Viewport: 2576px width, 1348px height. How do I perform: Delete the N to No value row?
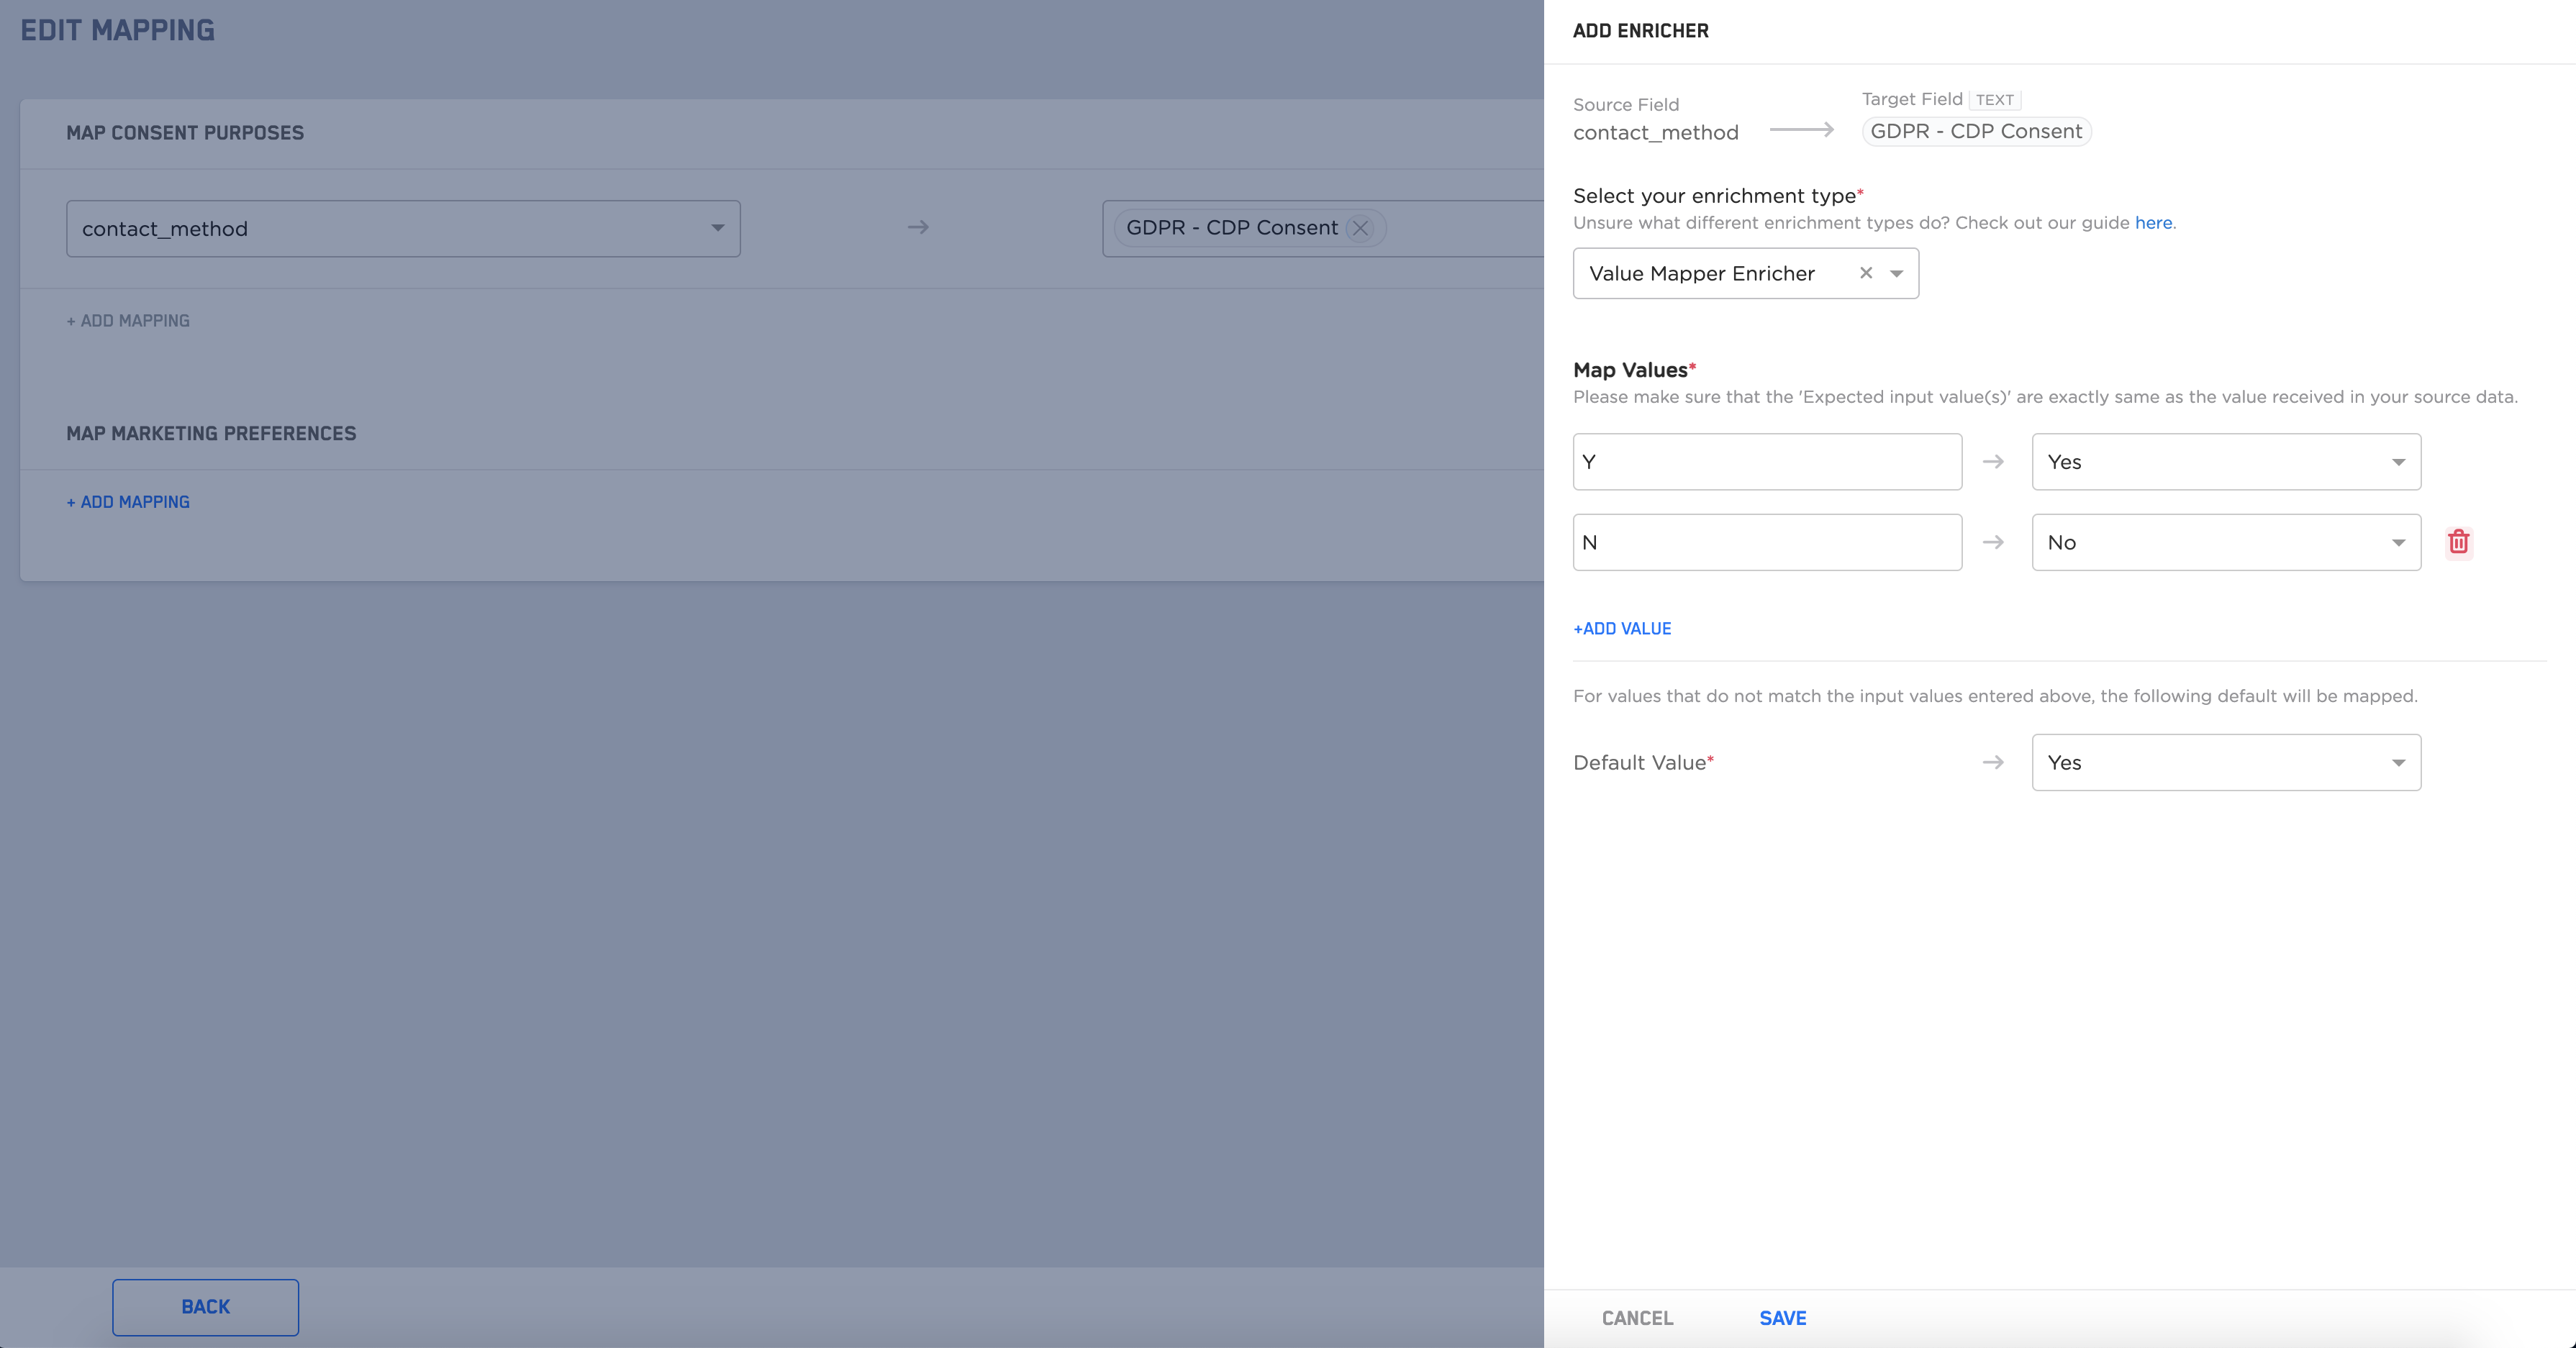(x=2458, y=542)
